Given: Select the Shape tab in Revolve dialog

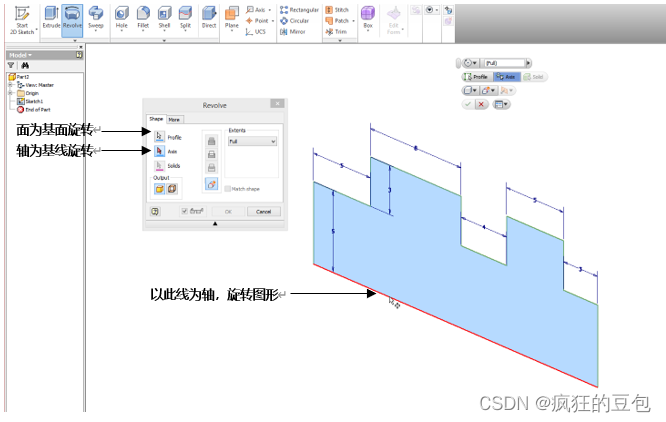Looking at the screenshot, I should [156, 119].
